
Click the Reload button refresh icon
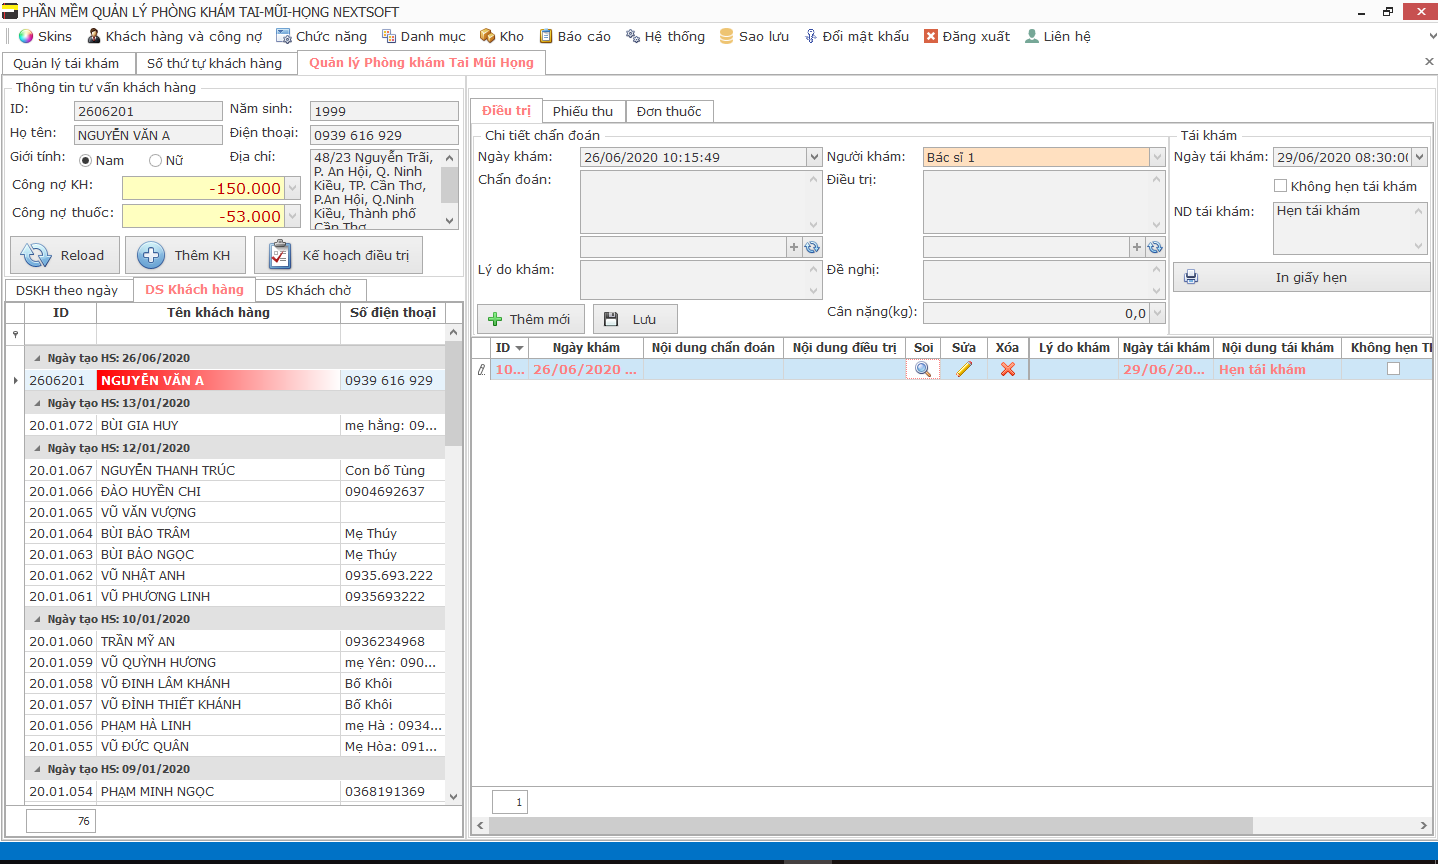(x=36, y=255)
